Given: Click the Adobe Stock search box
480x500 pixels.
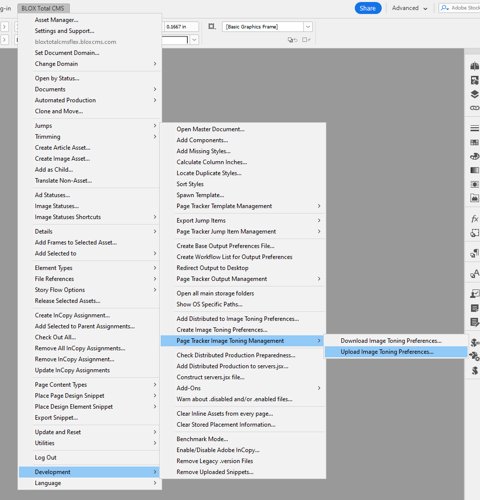Looking at the screenshot, I should [460, 8].
